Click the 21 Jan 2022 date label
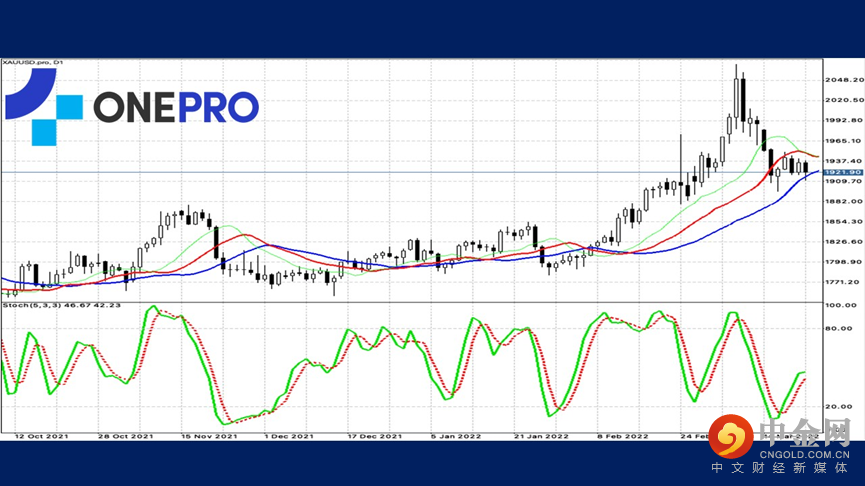 [x=541, y=436]
